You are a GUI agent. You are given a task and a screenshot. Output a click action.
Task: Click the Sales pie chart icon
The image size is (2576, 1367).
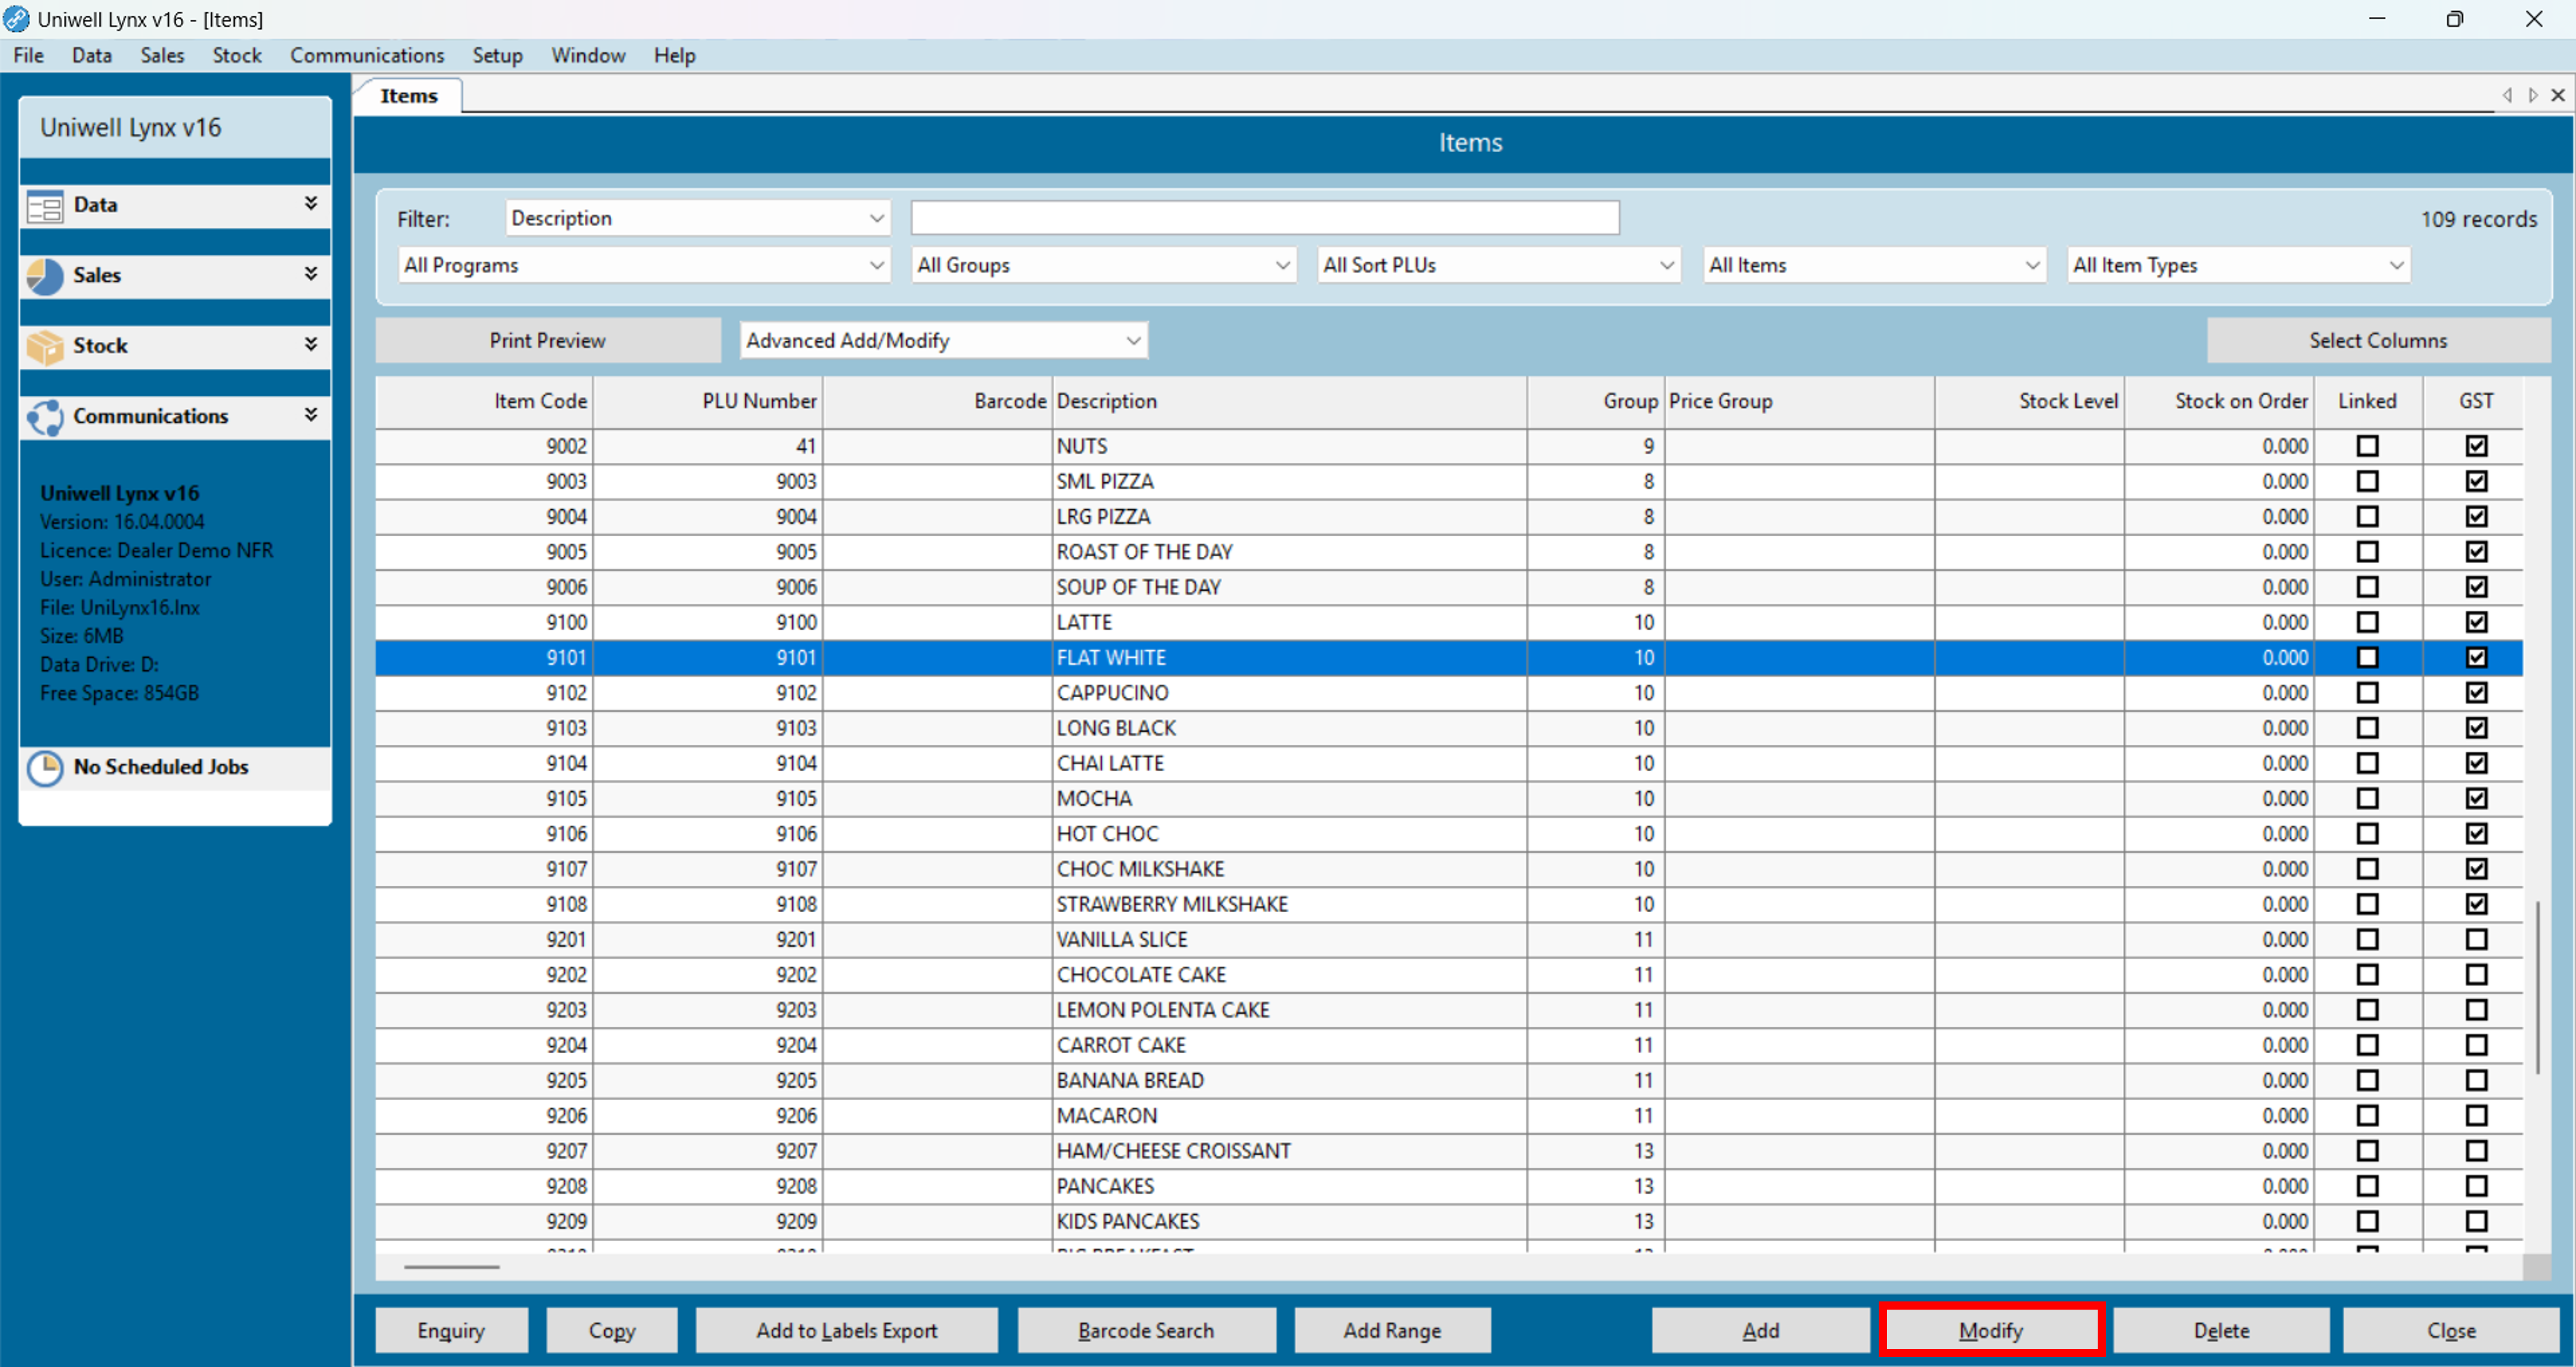tap(45, 276)
